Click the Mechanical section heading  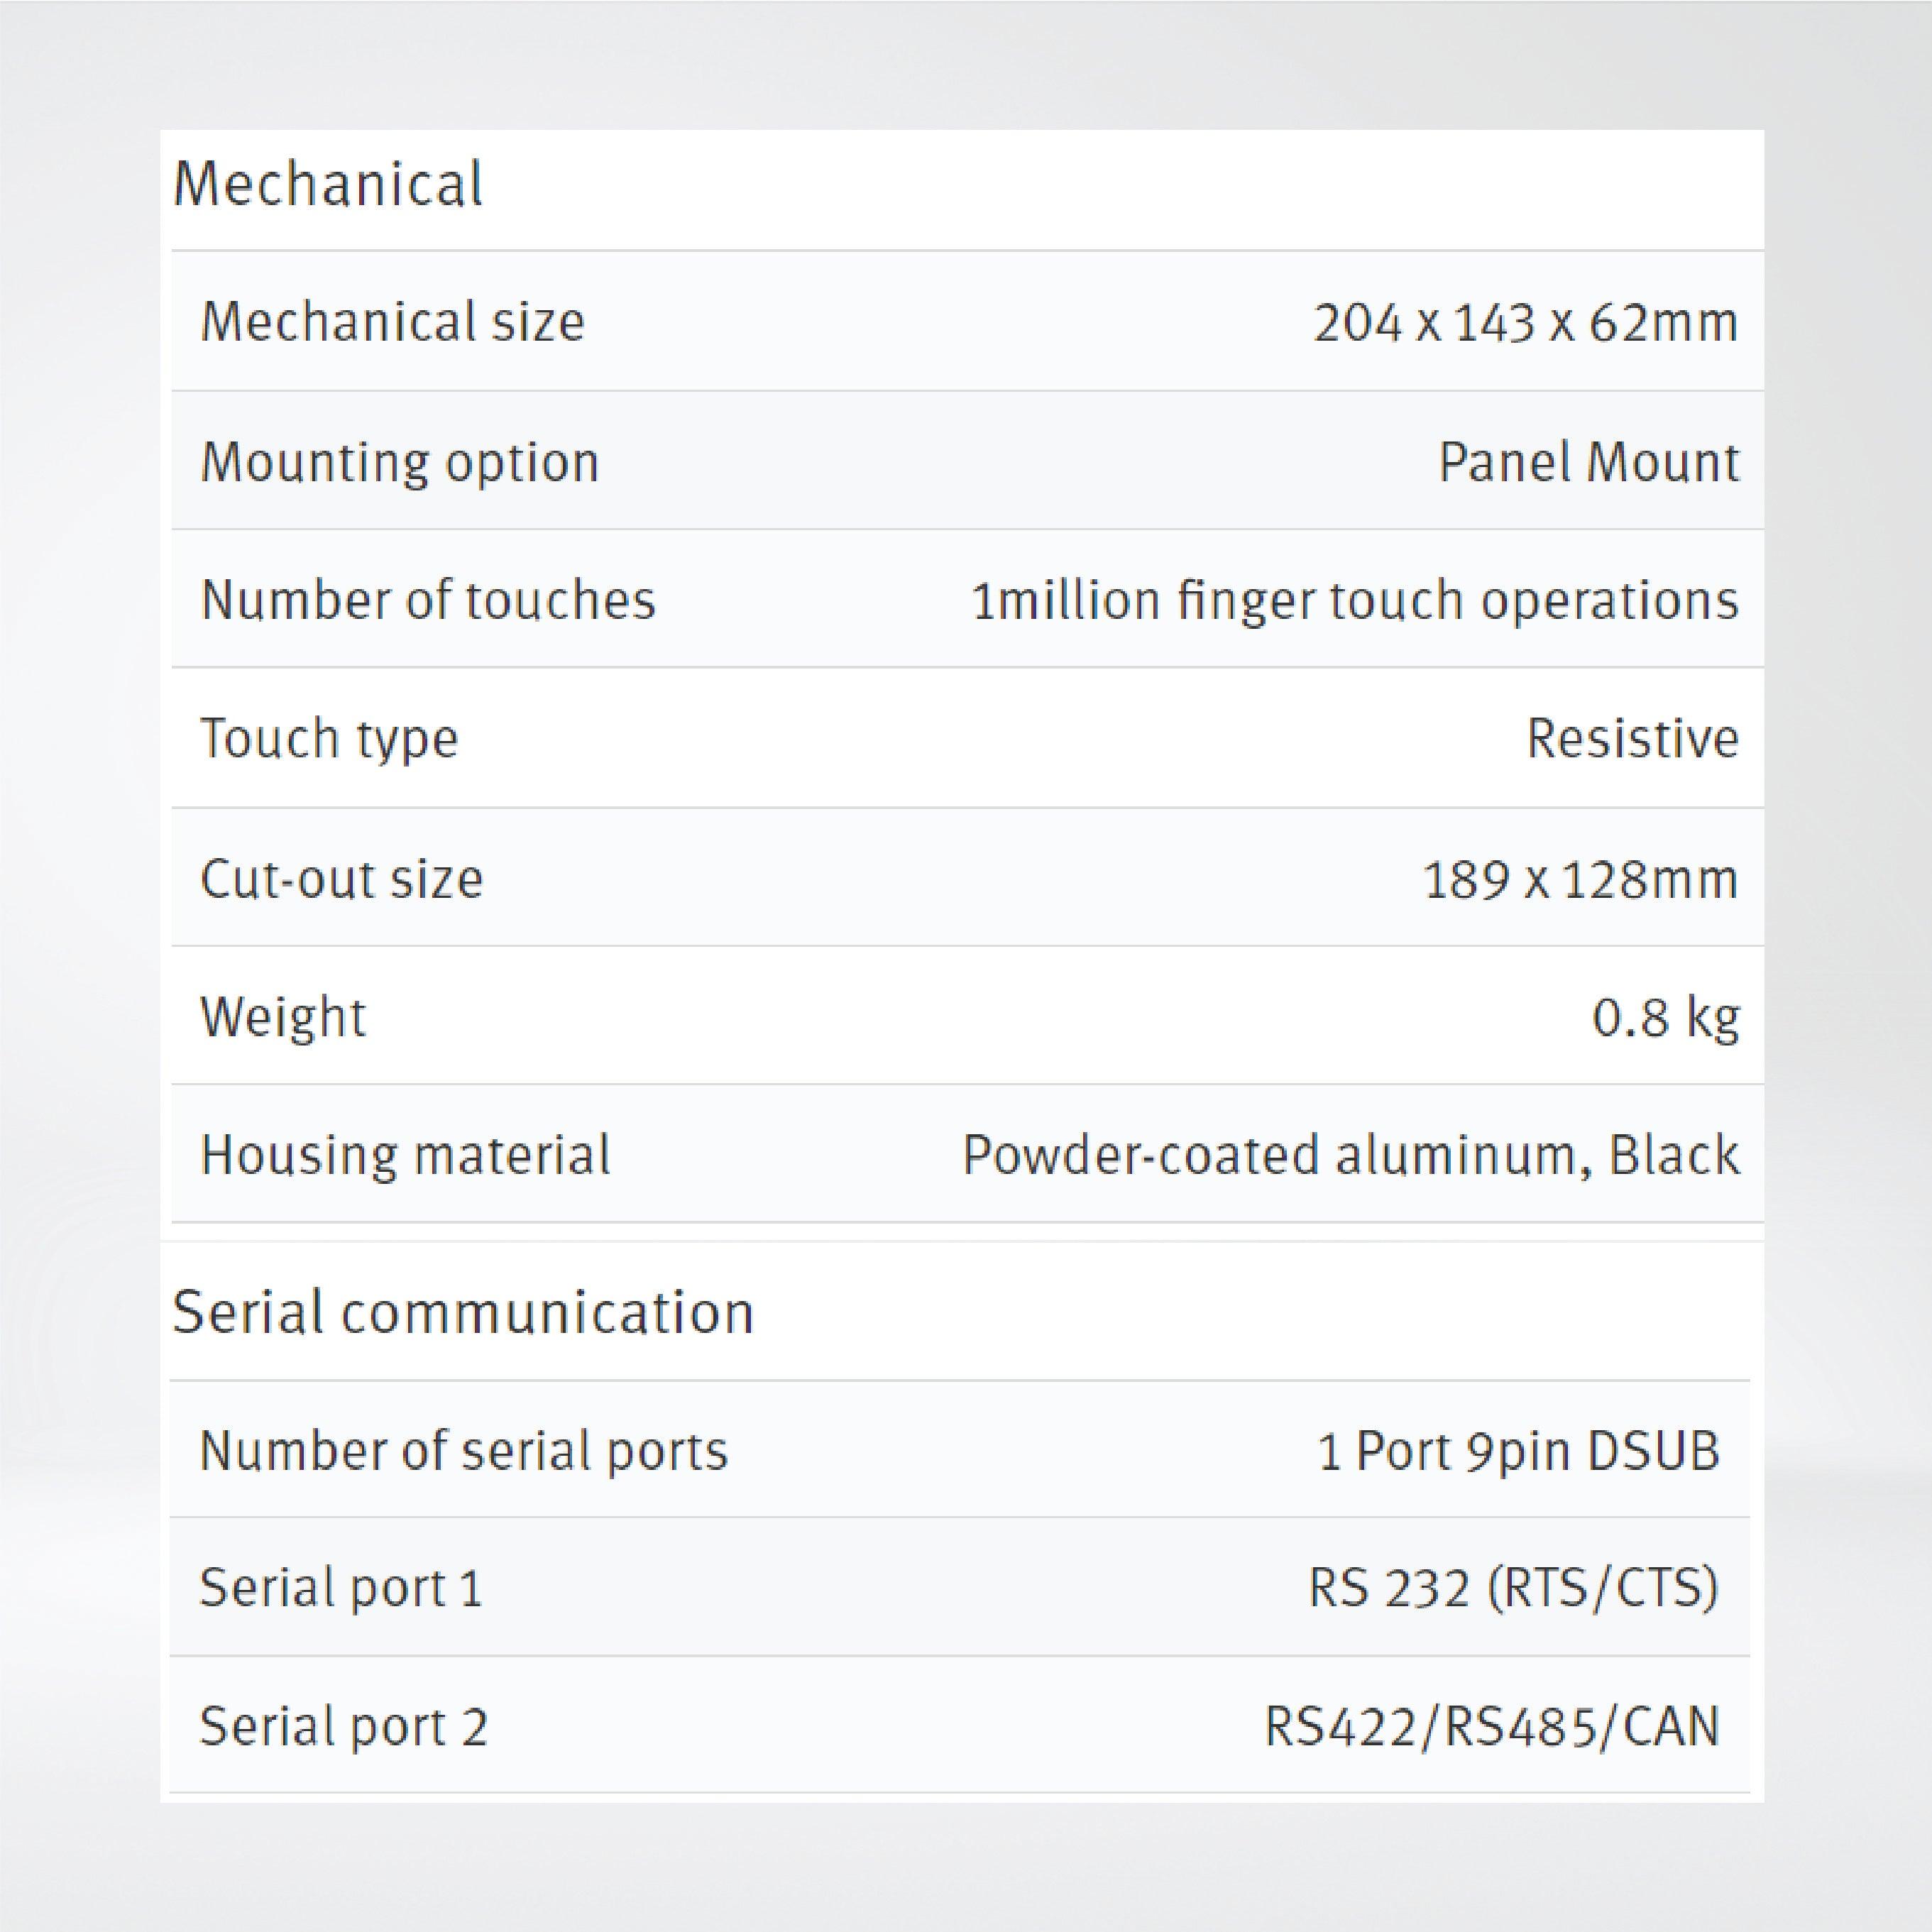tap(328, 185)
